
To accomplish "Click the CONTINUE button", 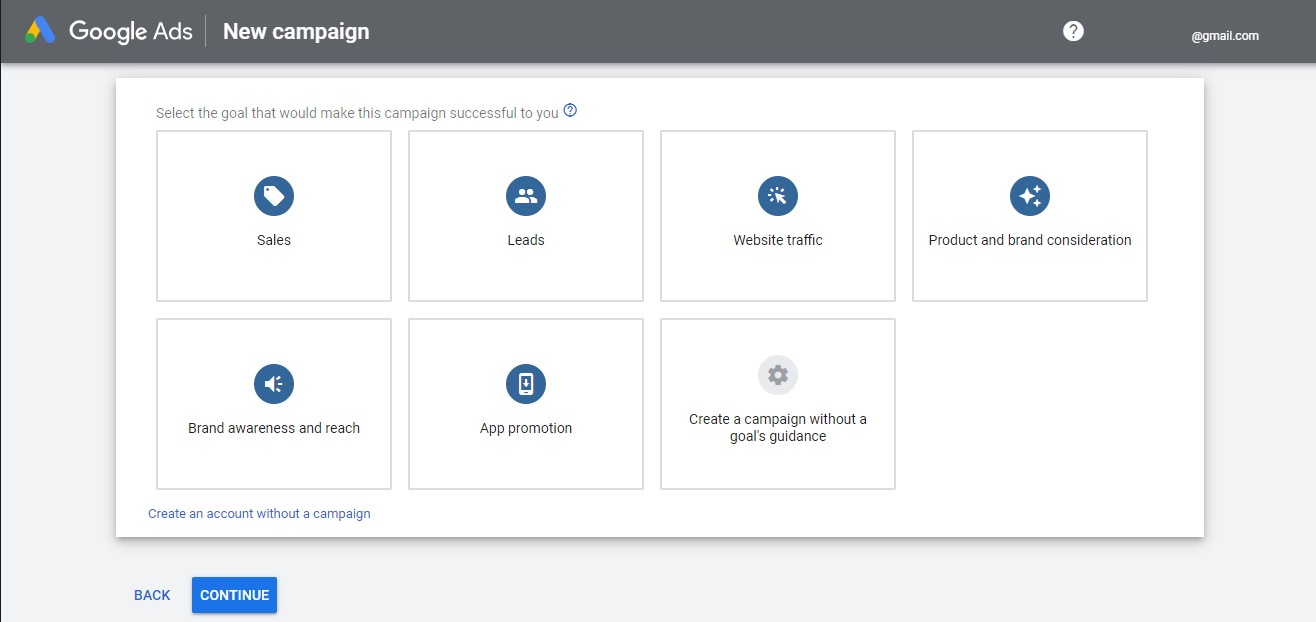I will (234, 595).
